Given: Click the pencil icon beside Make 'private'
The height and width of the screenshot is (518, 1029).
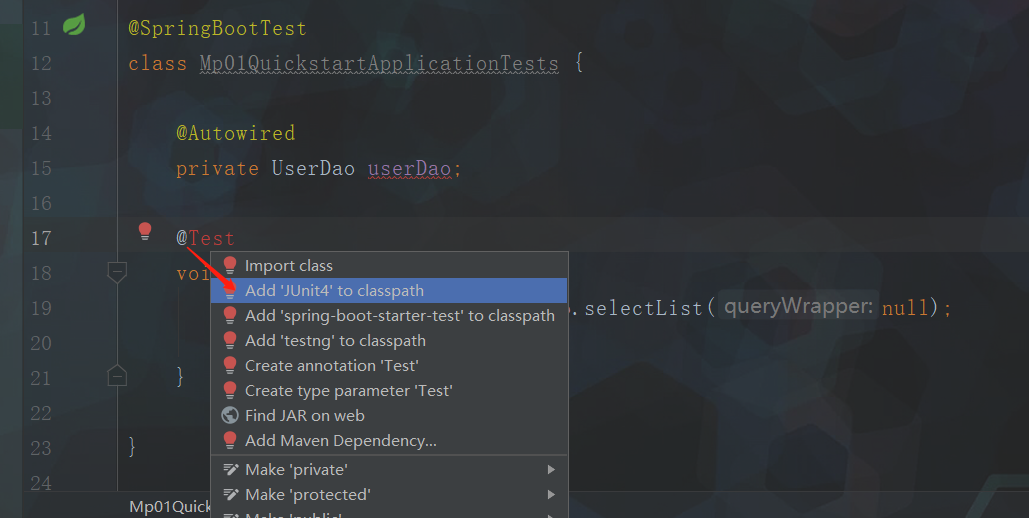Looking at the screenshot, I should [230, 470].
